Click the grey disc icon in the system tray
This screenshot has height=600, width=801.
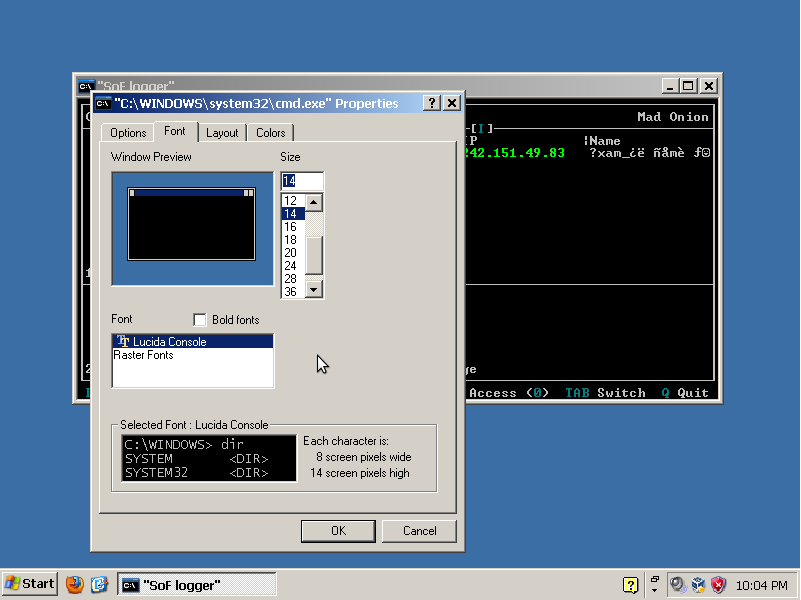pyautogui.click(x=678, y=585)
